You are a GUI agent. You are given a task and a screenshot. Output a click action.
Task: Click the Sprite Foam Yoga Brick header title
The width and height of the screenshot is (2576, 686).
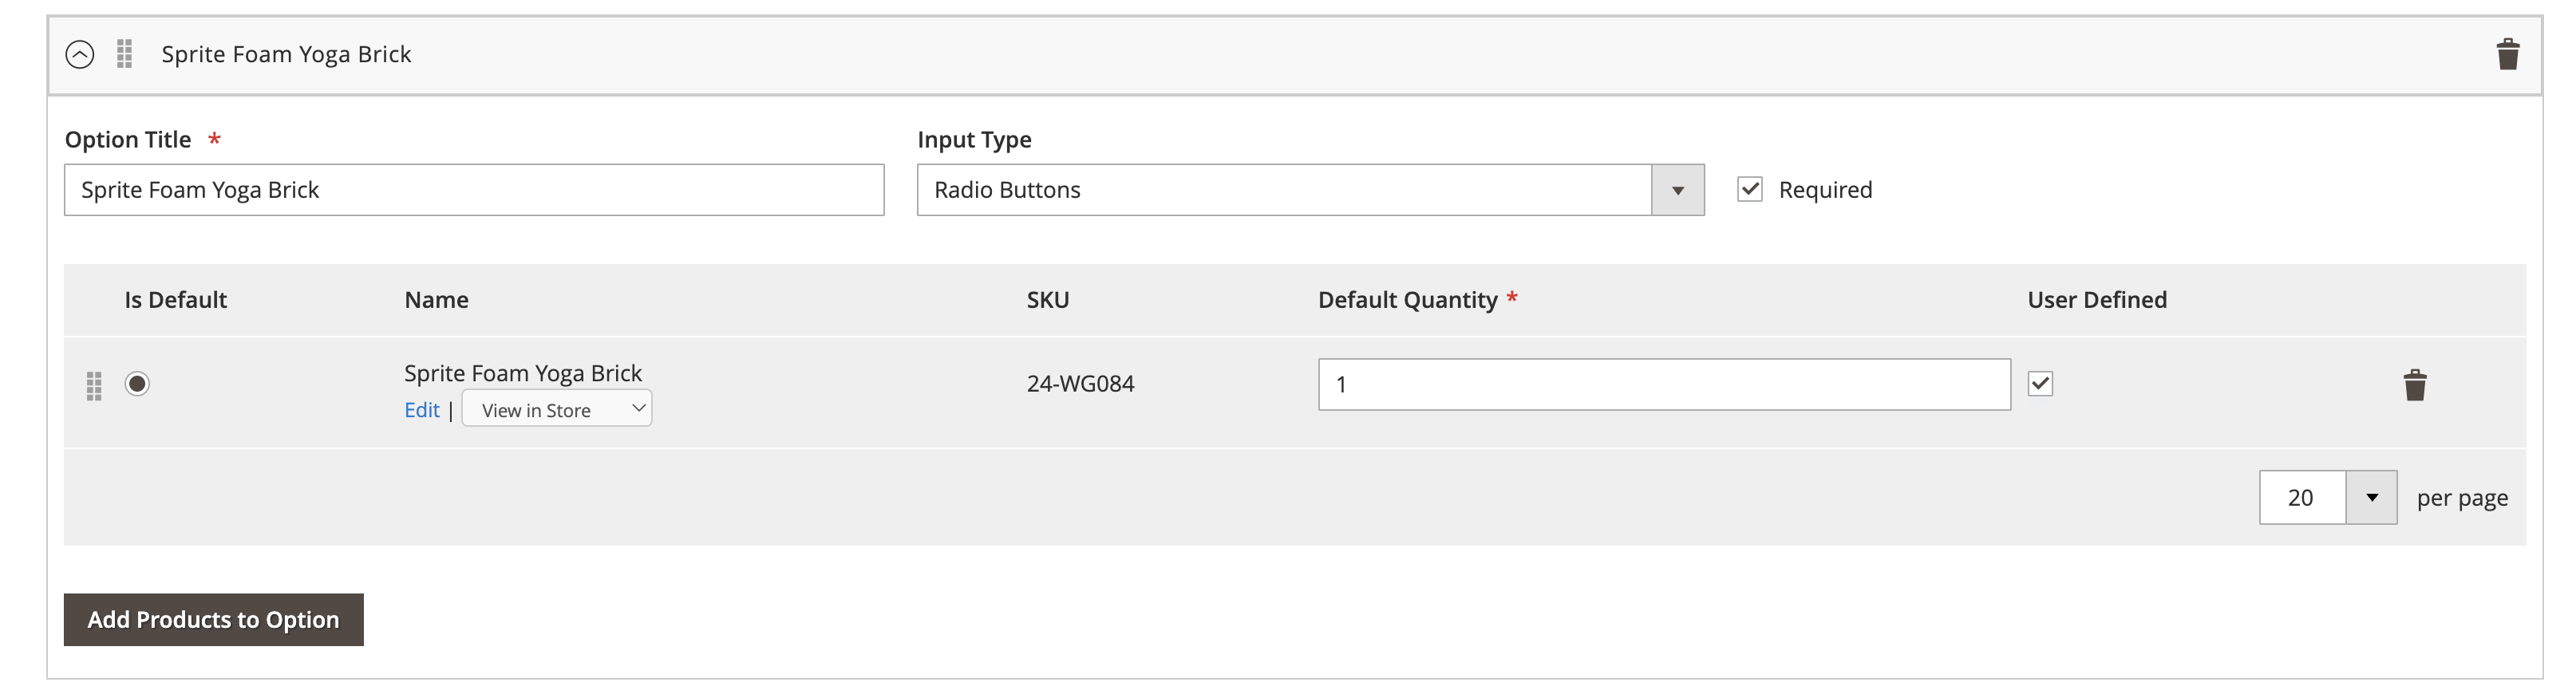(x=286, y=54)
